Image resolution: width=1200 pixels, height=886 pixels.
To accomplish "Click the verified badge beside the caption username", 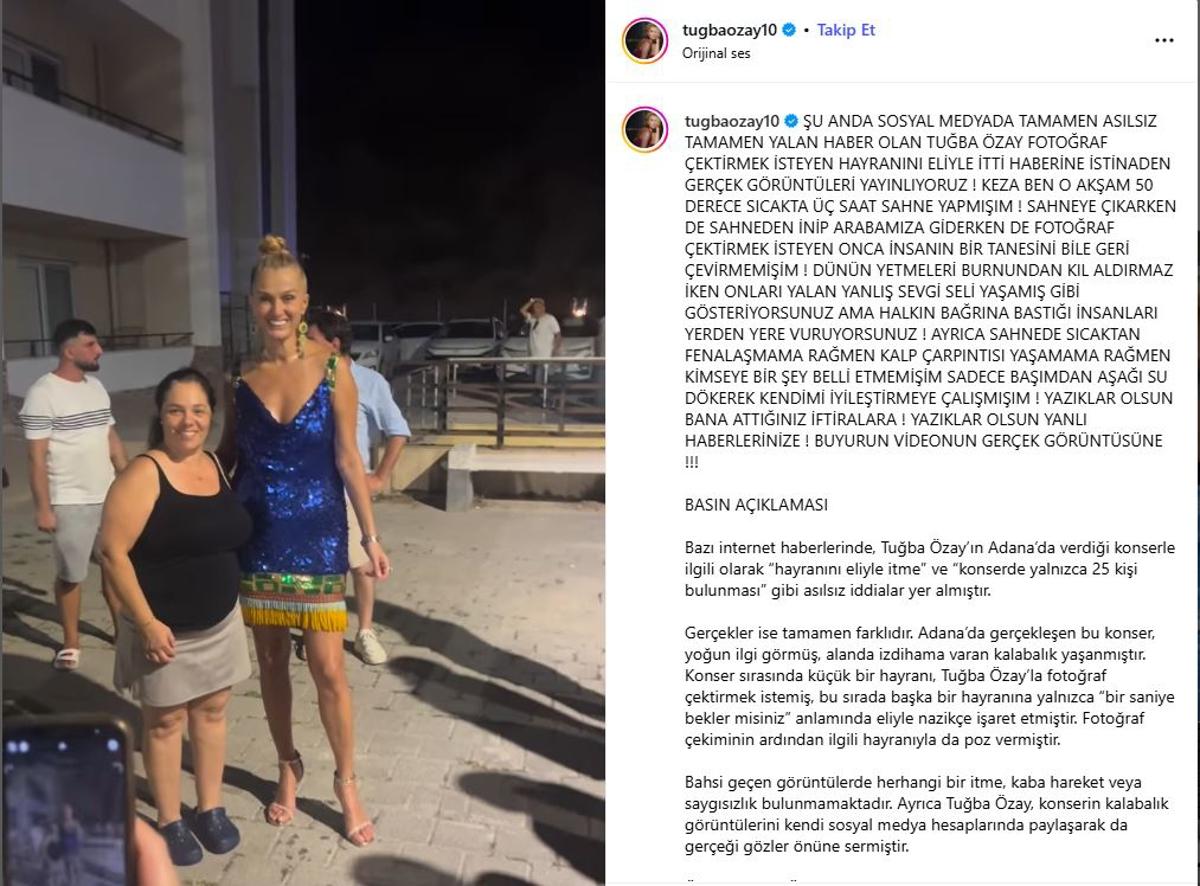I will point(791,120).
